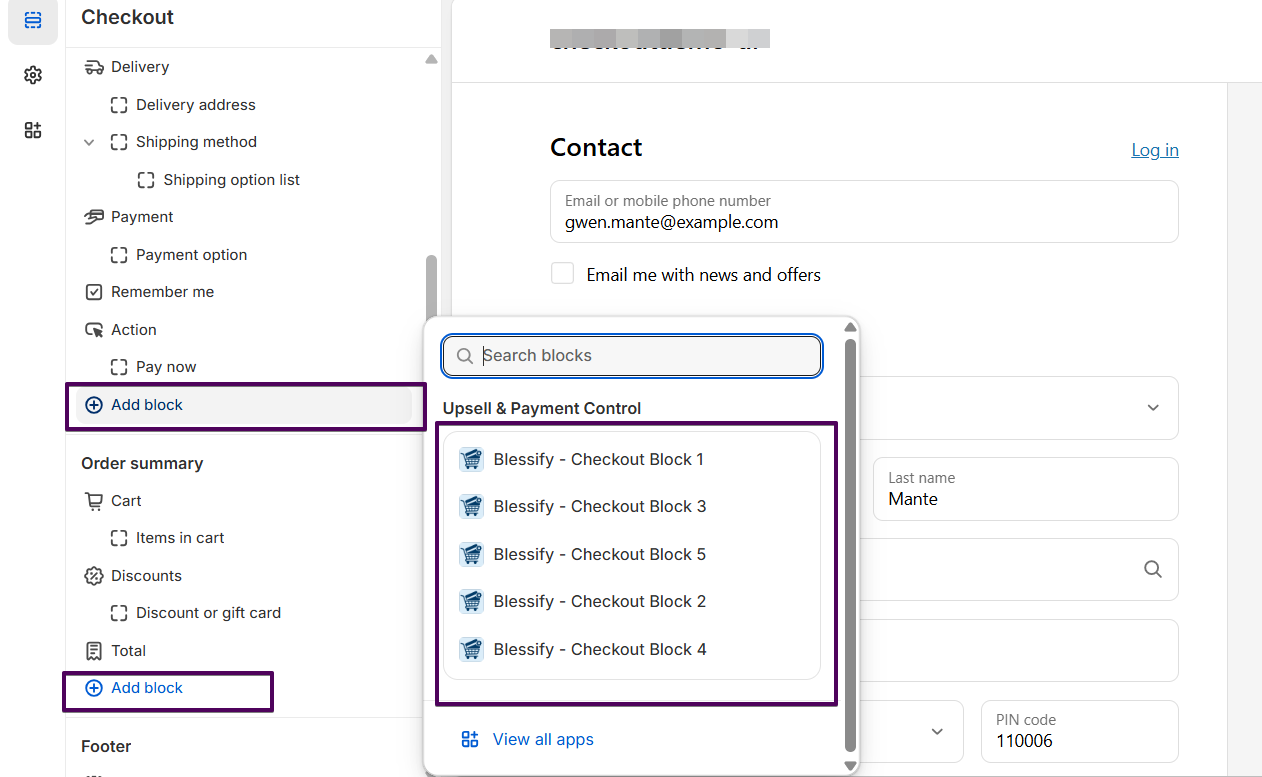
Task: Click the Discounts badge icon
Action: [x=94, y=576]
